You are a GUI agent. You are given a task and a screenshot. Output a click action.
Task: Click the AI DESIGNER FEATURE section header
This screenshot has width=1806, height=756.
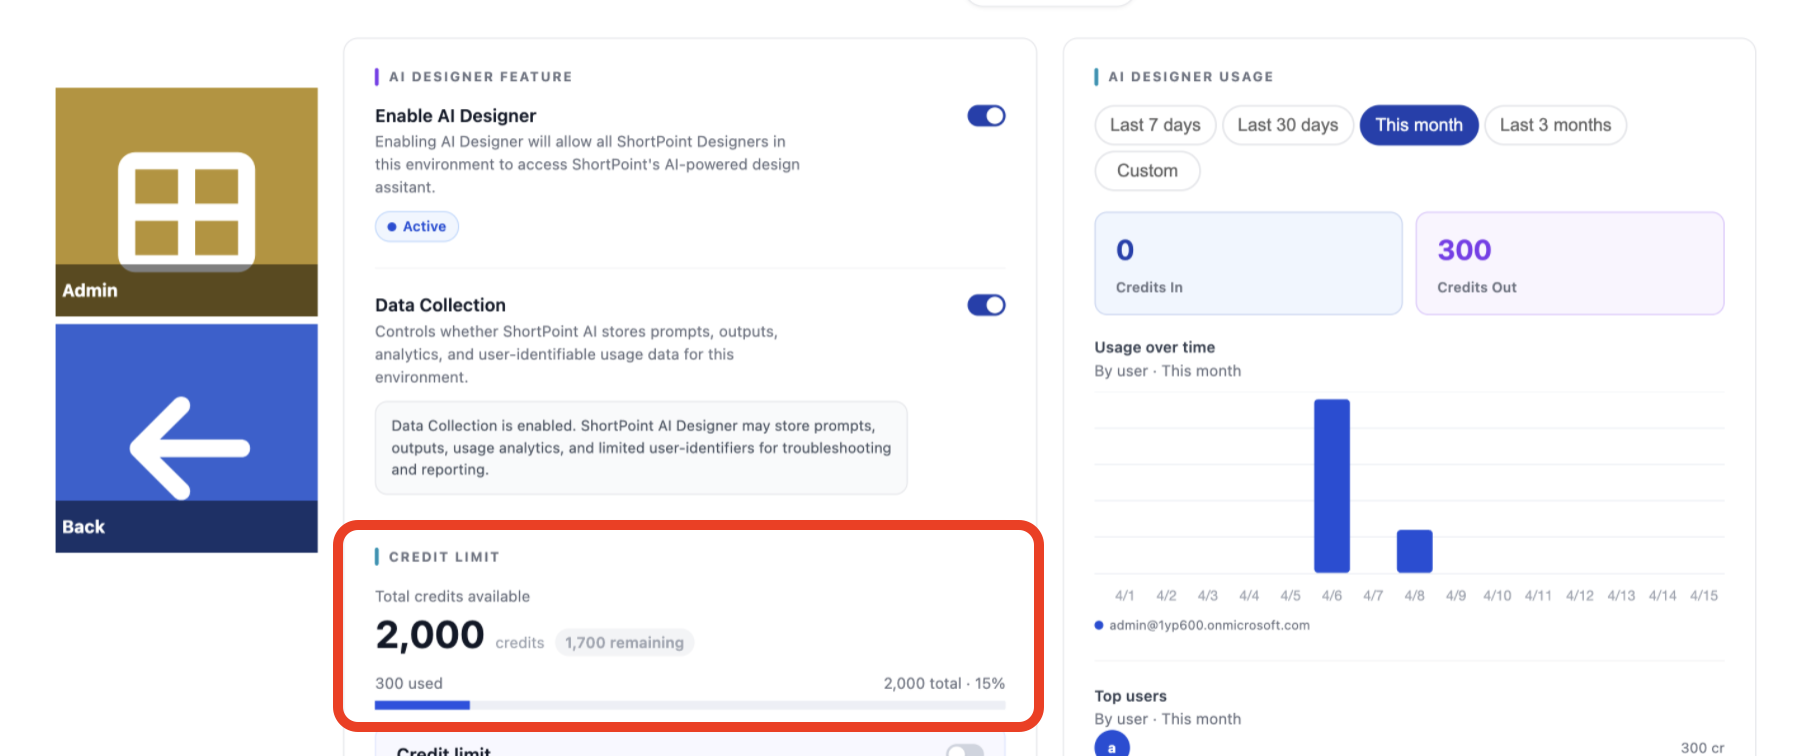point(481,77)
